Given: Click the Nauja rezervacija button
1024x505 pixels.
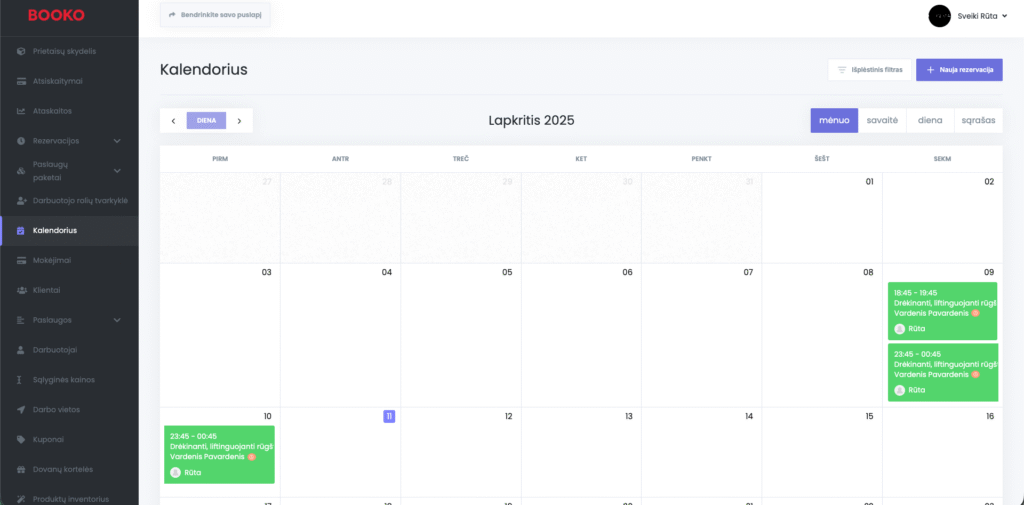Looking at the screenshot, I should [959, 70].
